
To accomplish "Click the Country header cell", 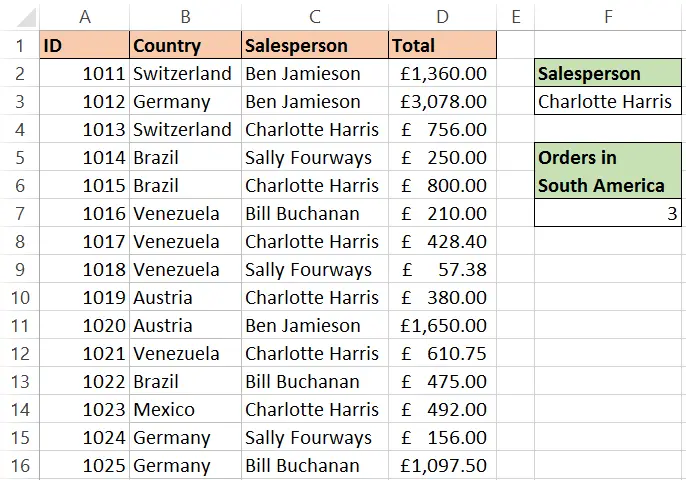I will (186, 45).
